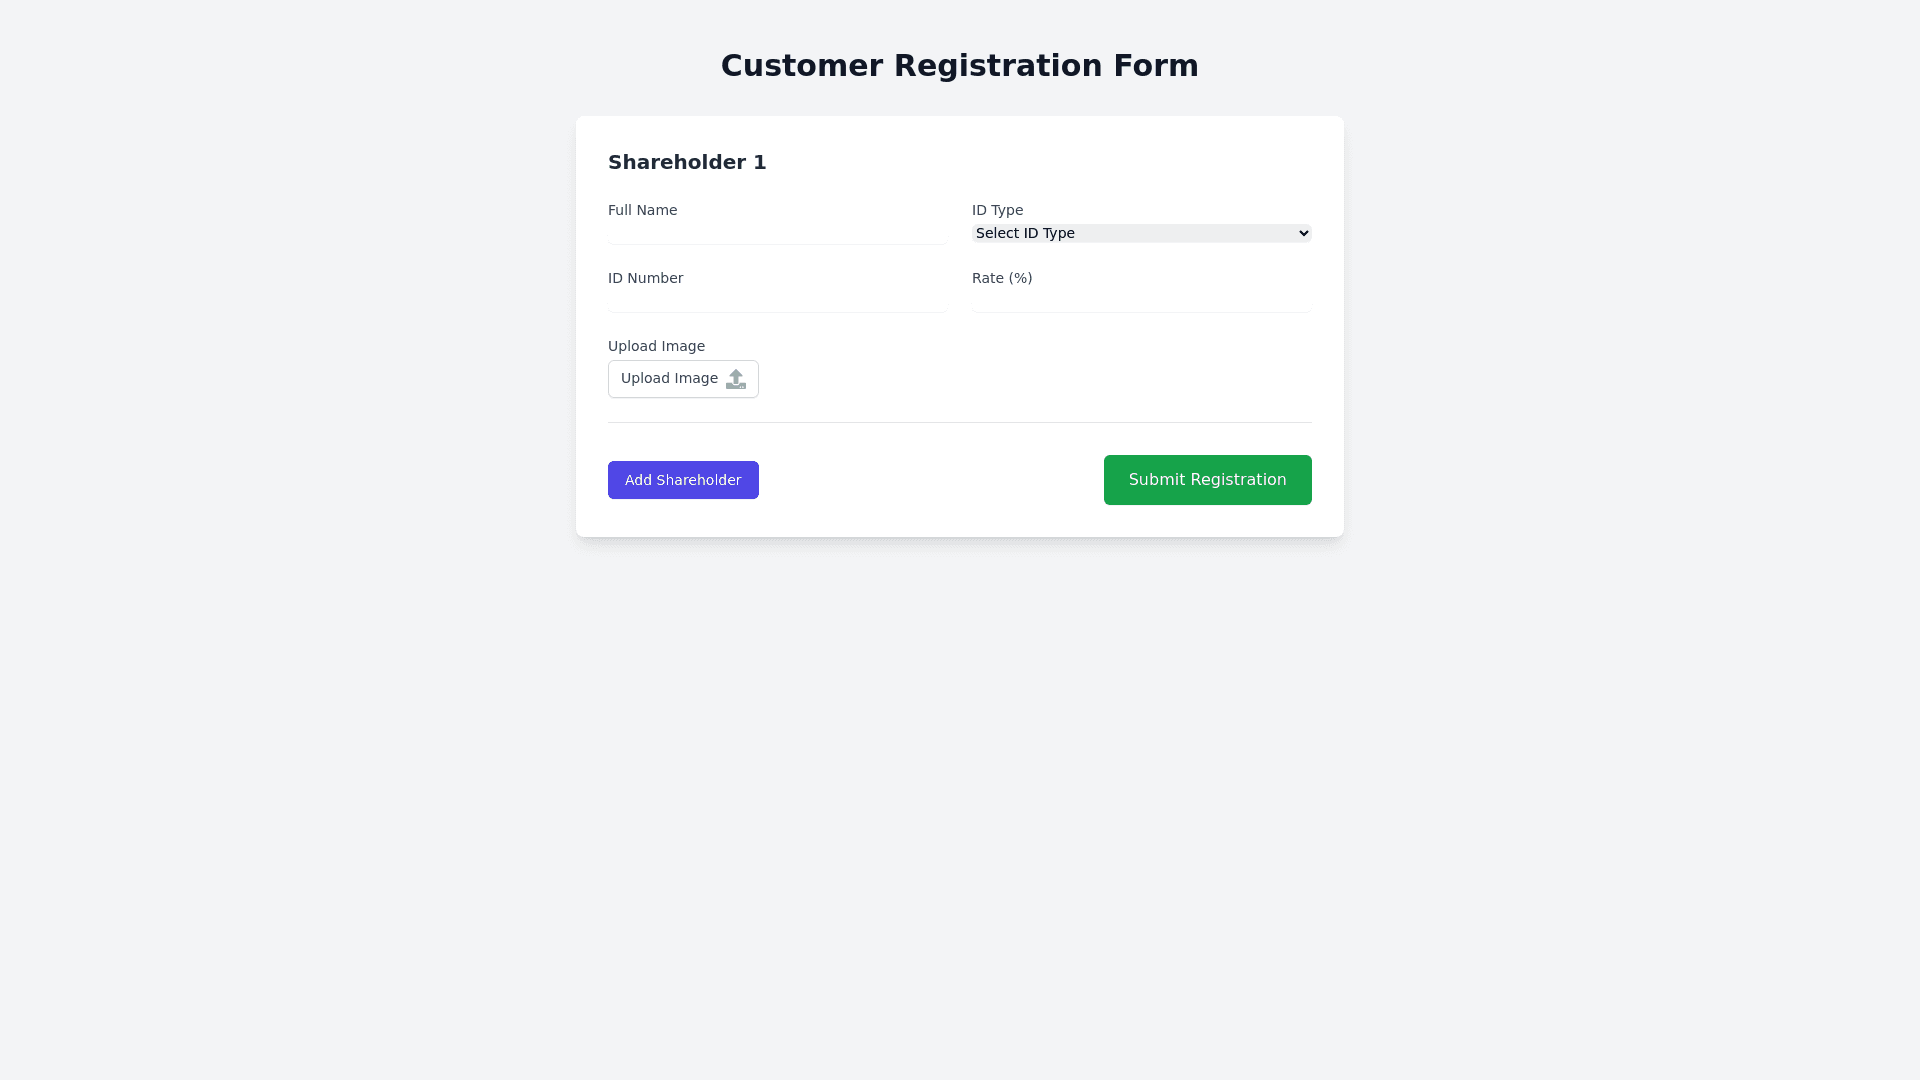Image resolution: width=1920 pixels, height=1080 pixels.
Task: Click the upload arrow icon
Action: (736, 379)
